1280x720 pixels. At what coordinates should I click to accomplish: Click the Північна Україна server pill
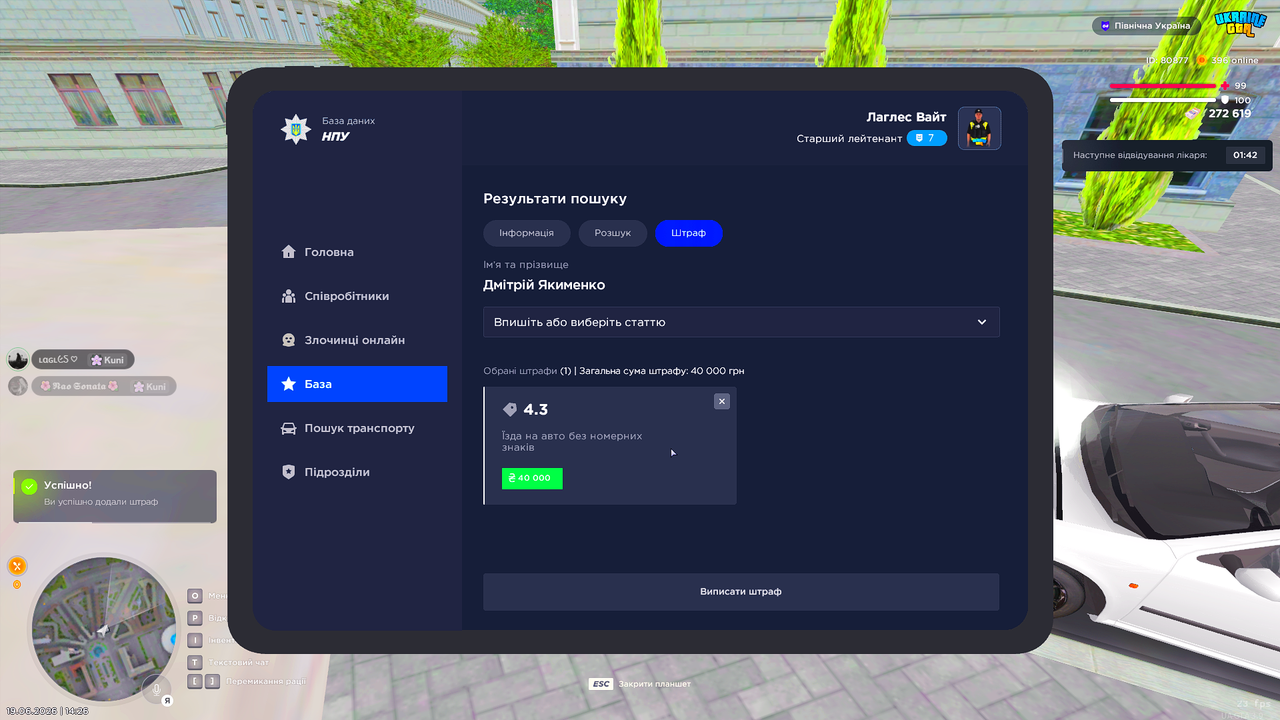click(1146, 26)
